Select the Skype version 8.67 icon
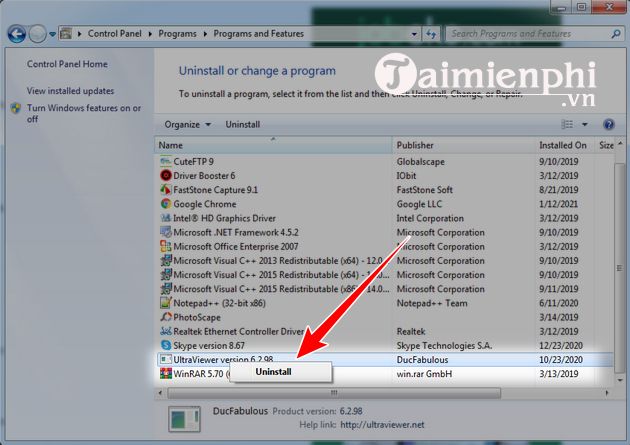The width and height of the screenshot is (630, 445). [x=166, y=345]
